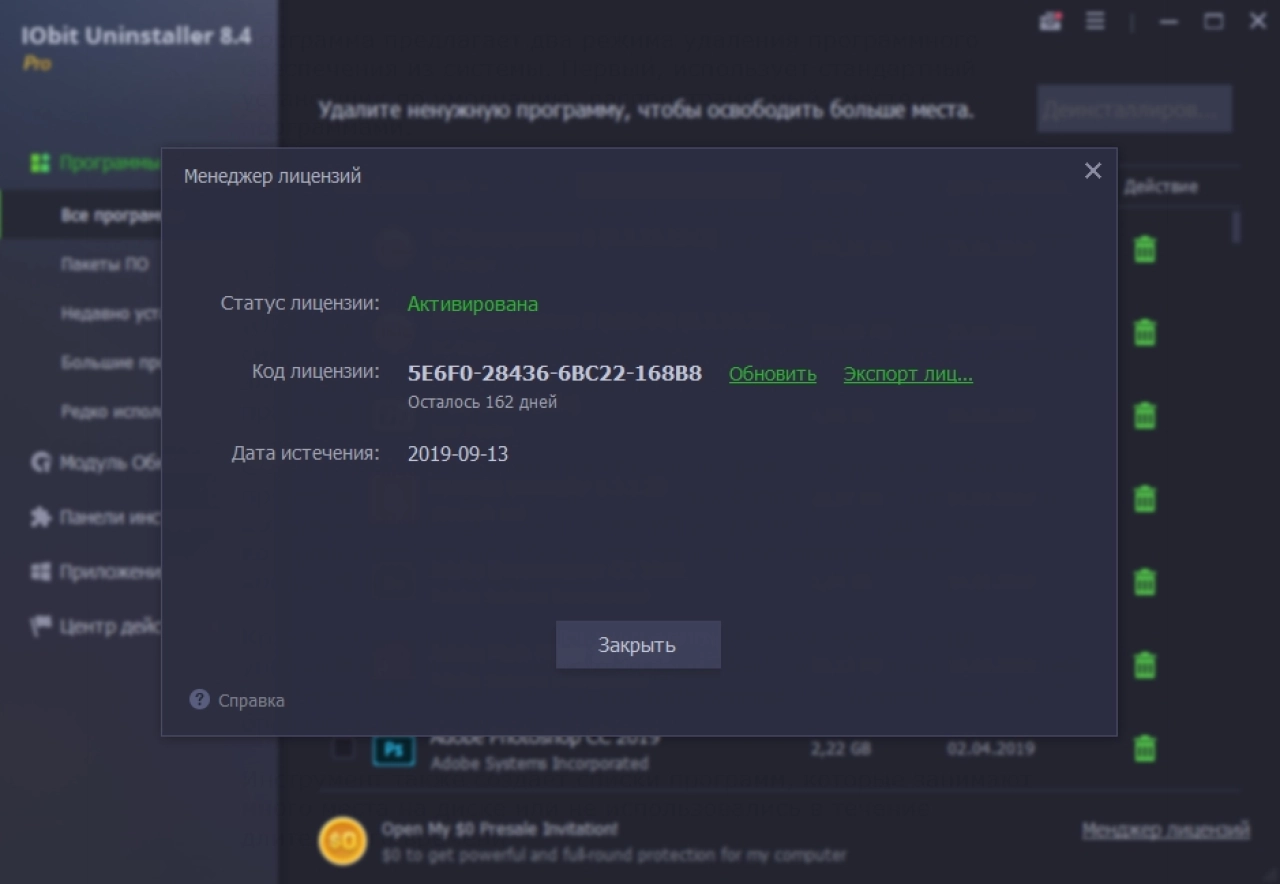Tick the Adobe Photoshop CC 2019 checkbox
This screenshot has height=884, width=1280.
click(342, 749)
